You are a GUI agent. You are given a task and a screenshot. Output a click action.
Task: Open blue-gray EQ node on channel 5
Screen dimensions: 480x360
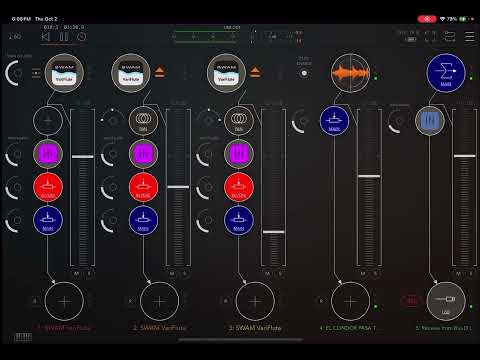(x=430, y=121)
